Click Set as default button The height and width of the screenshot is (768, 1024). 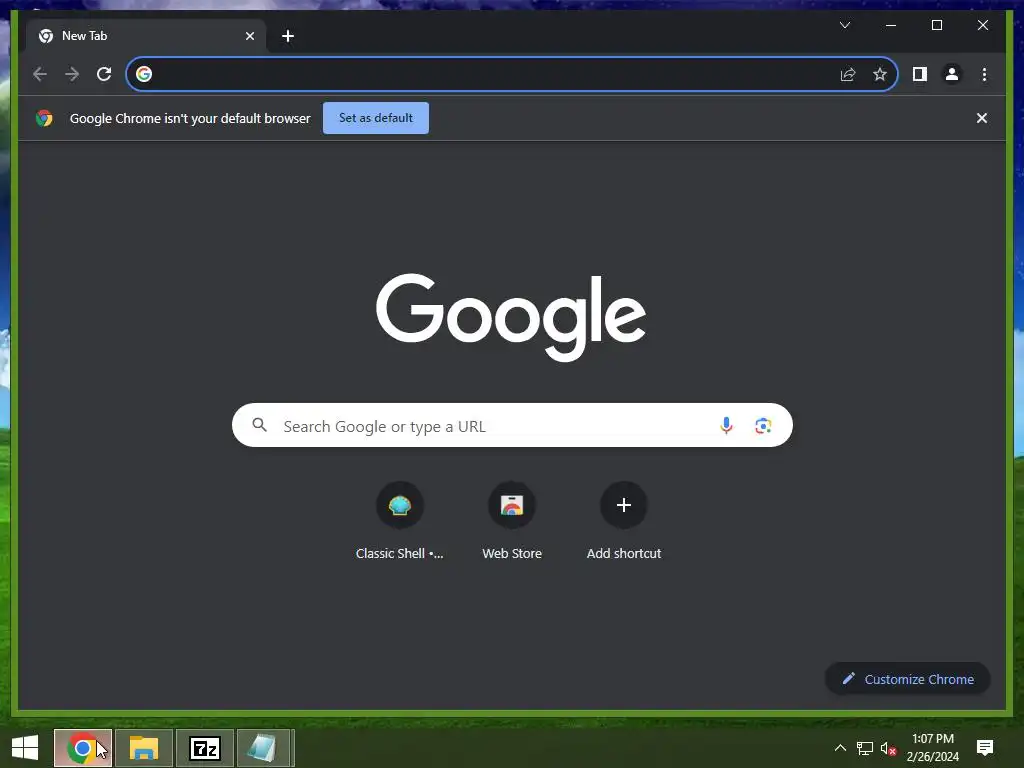pos(376,118)
